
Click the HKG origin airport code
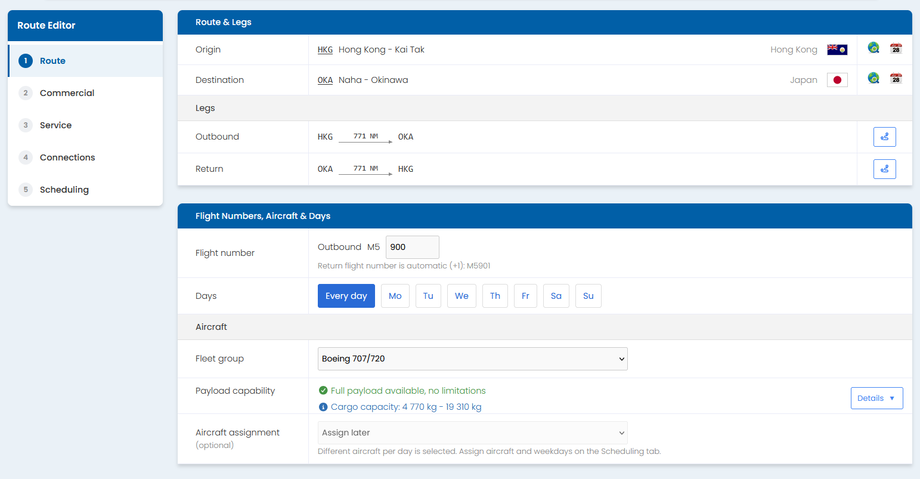click(325, 50)
